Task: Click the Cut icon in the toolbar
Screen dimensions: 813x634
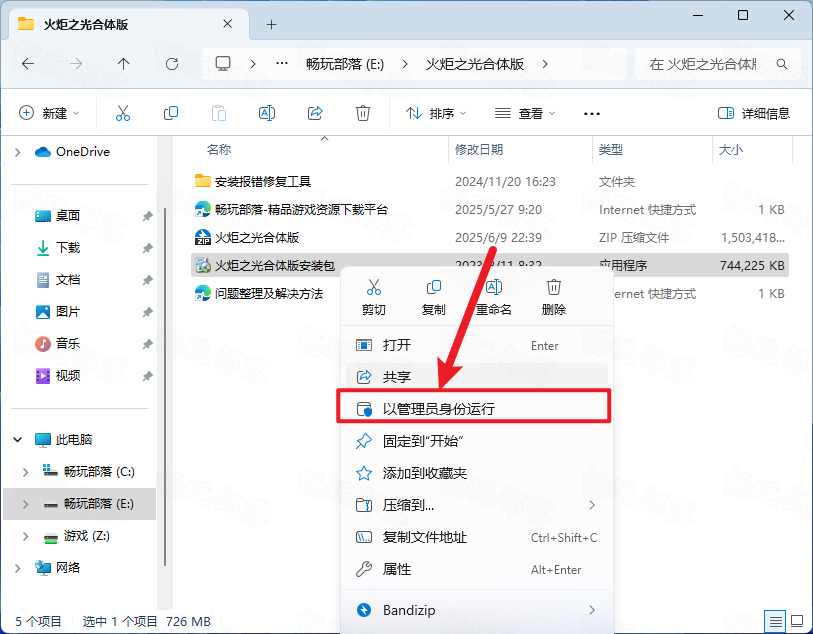Action: pos(123,113)
